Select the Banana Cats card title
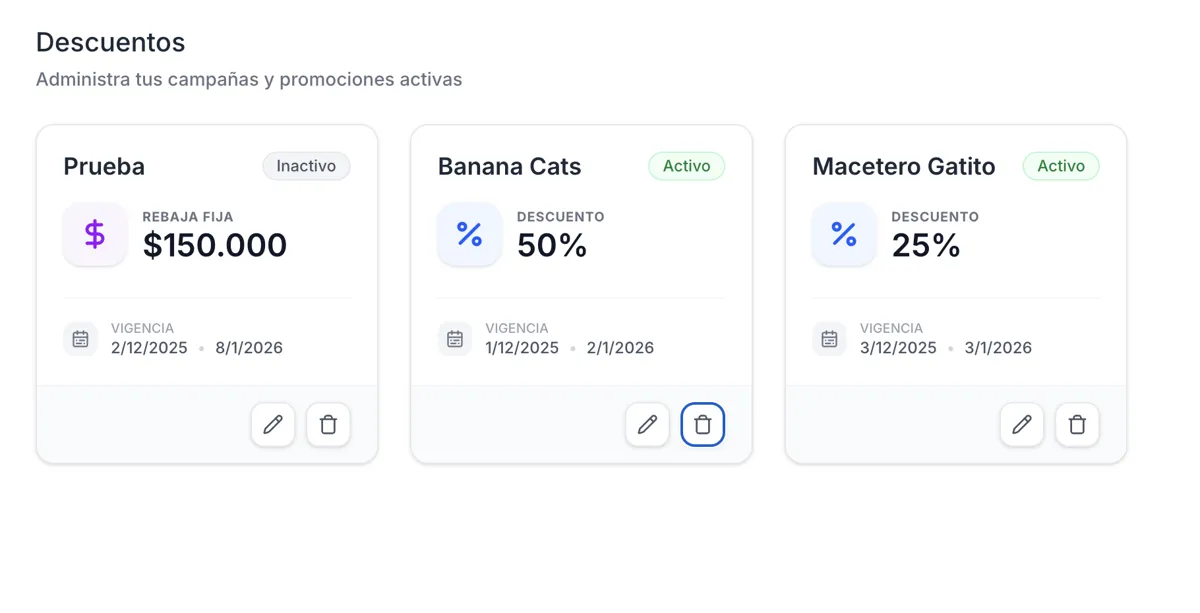 (x=509, y=167)
